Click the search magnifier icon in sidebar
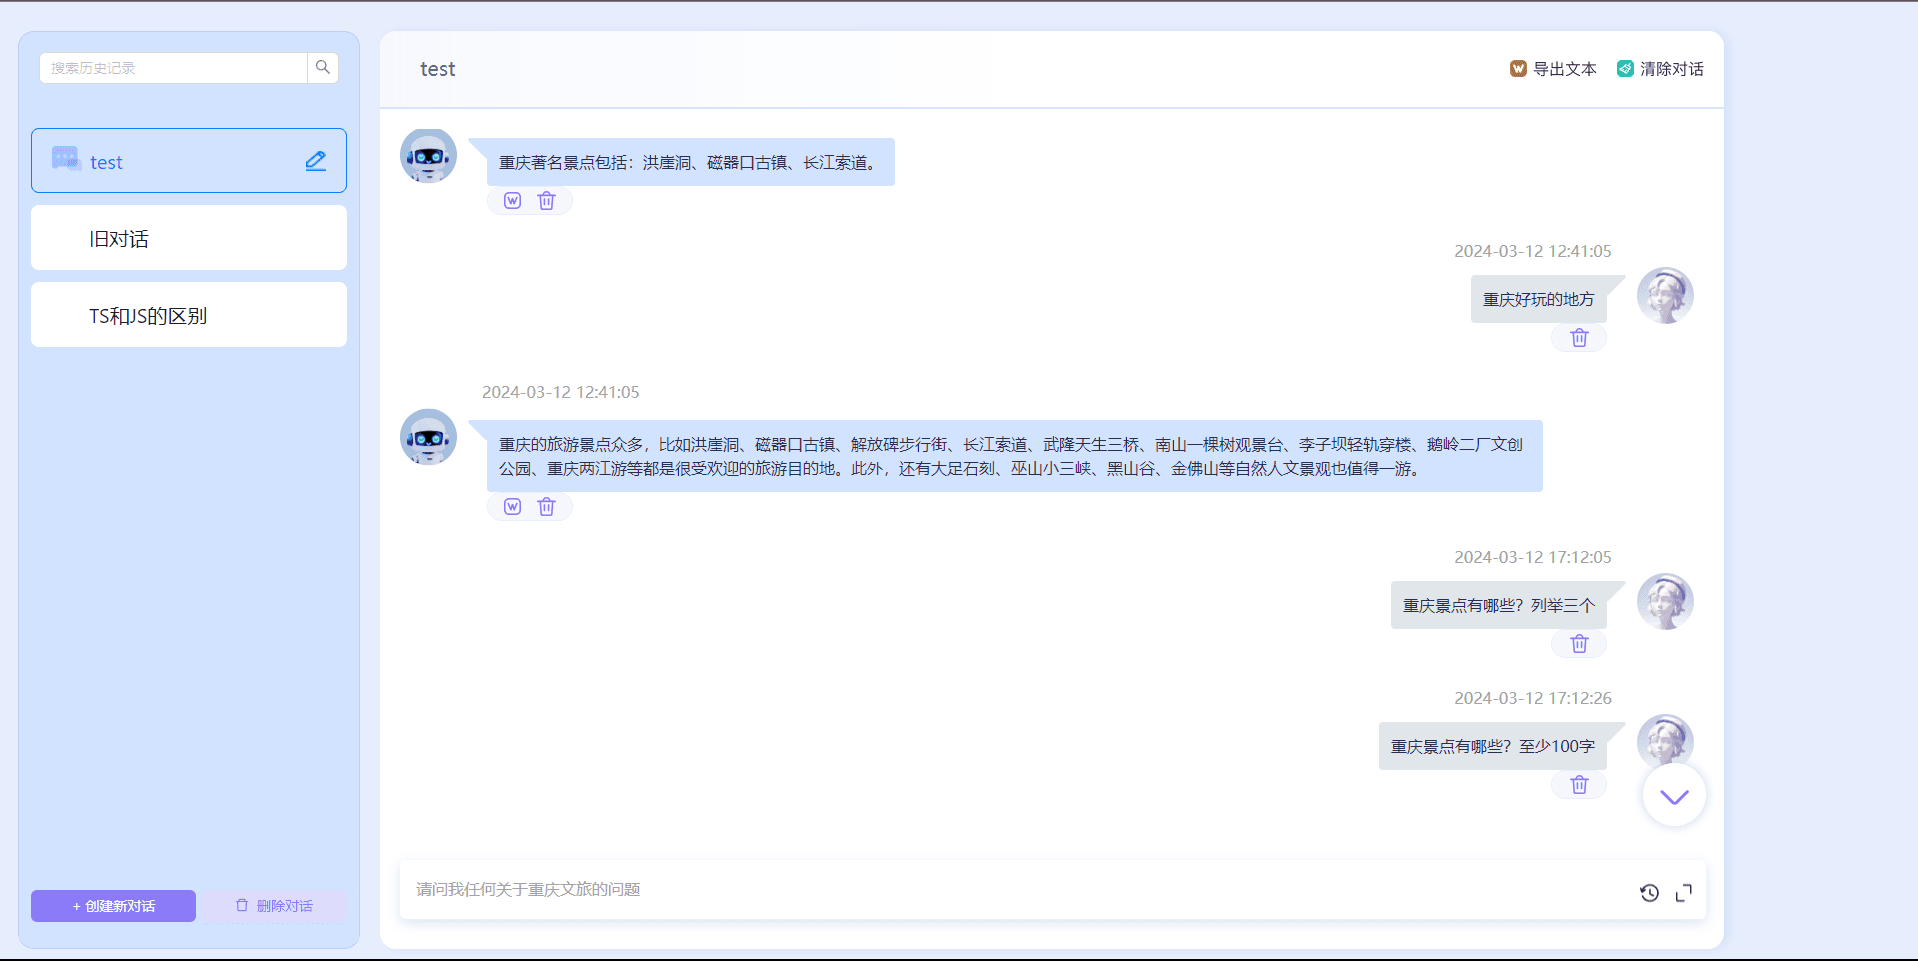The height and width of the screenshot is (961, 1918). [x=322, y=67]
